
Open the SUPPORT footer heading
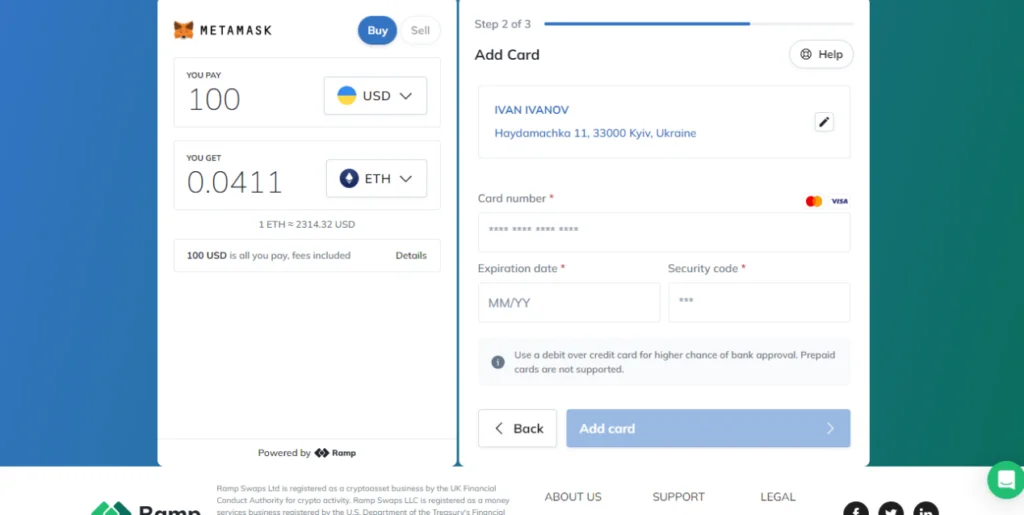[679, 497]
